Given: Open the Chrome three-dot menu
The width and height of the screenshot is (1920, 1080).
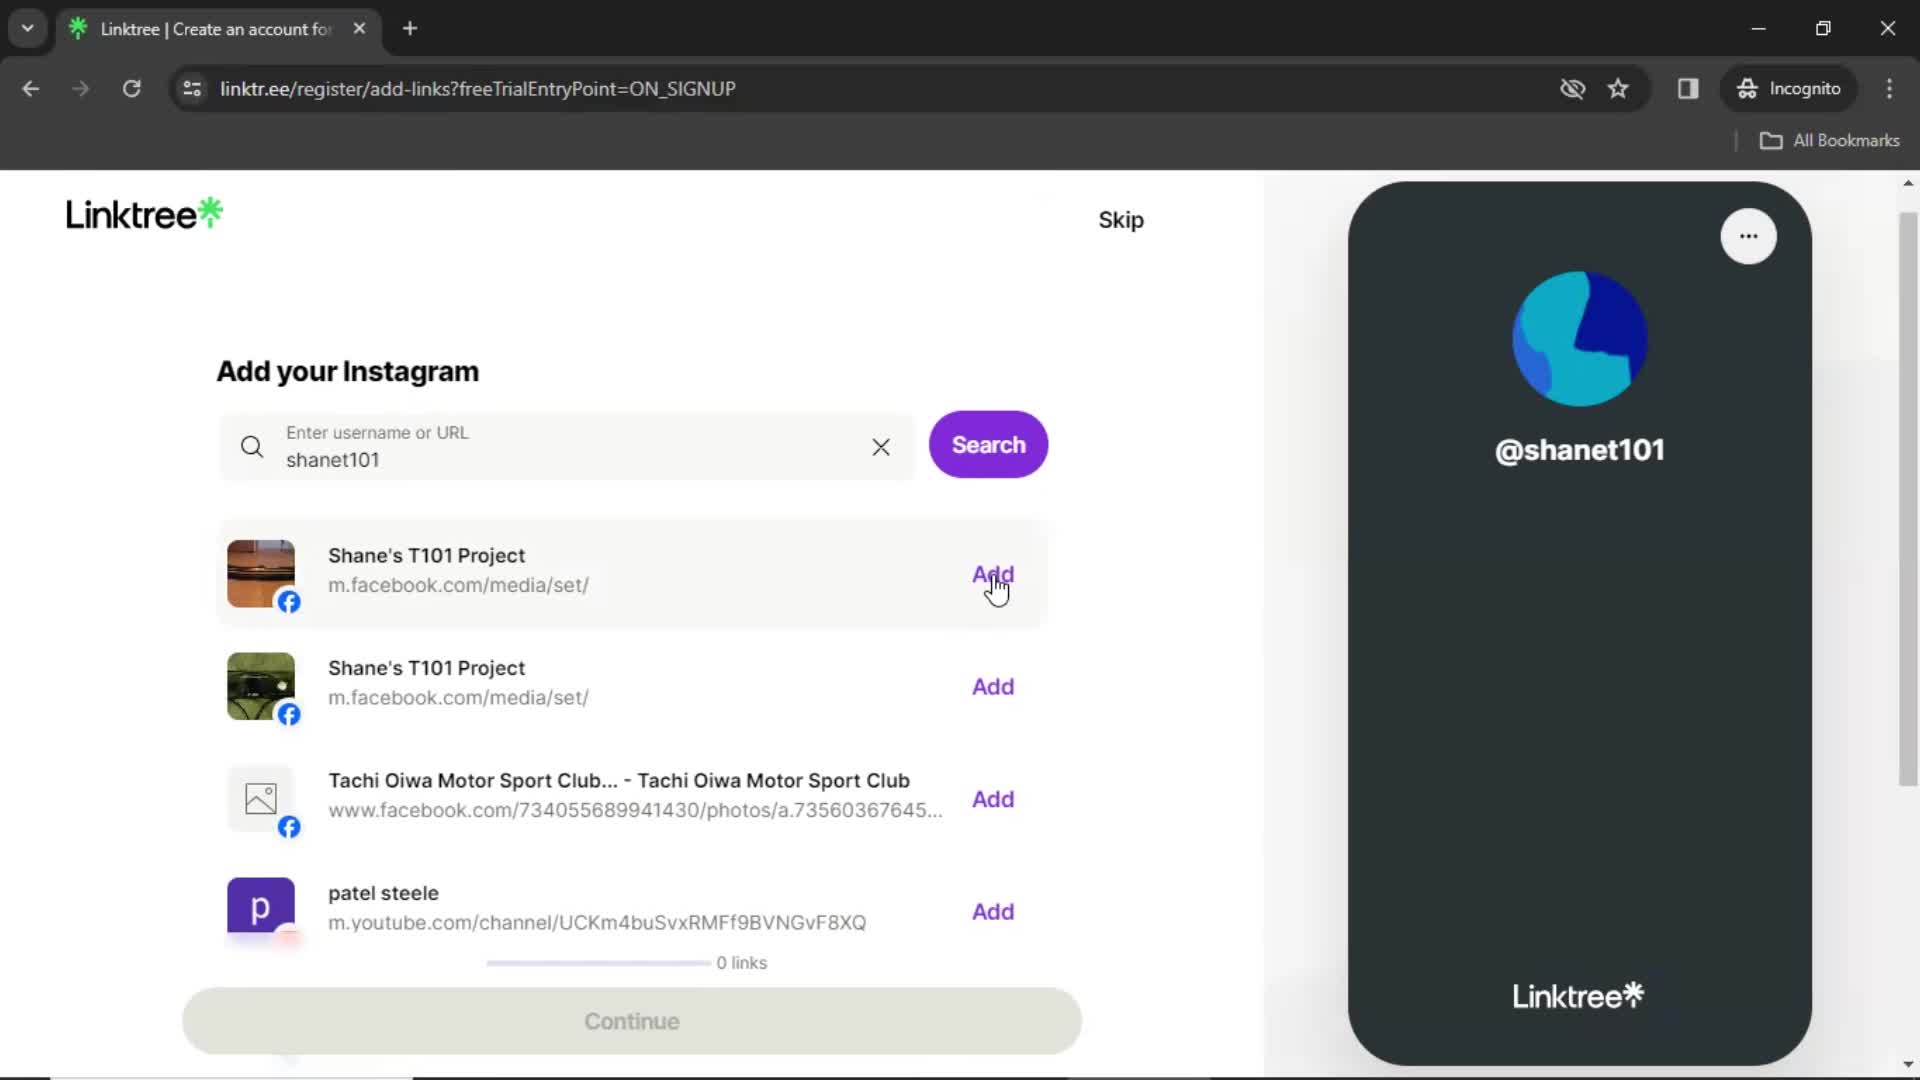Looking at the screenshot, I should (x=1889, y=89).
